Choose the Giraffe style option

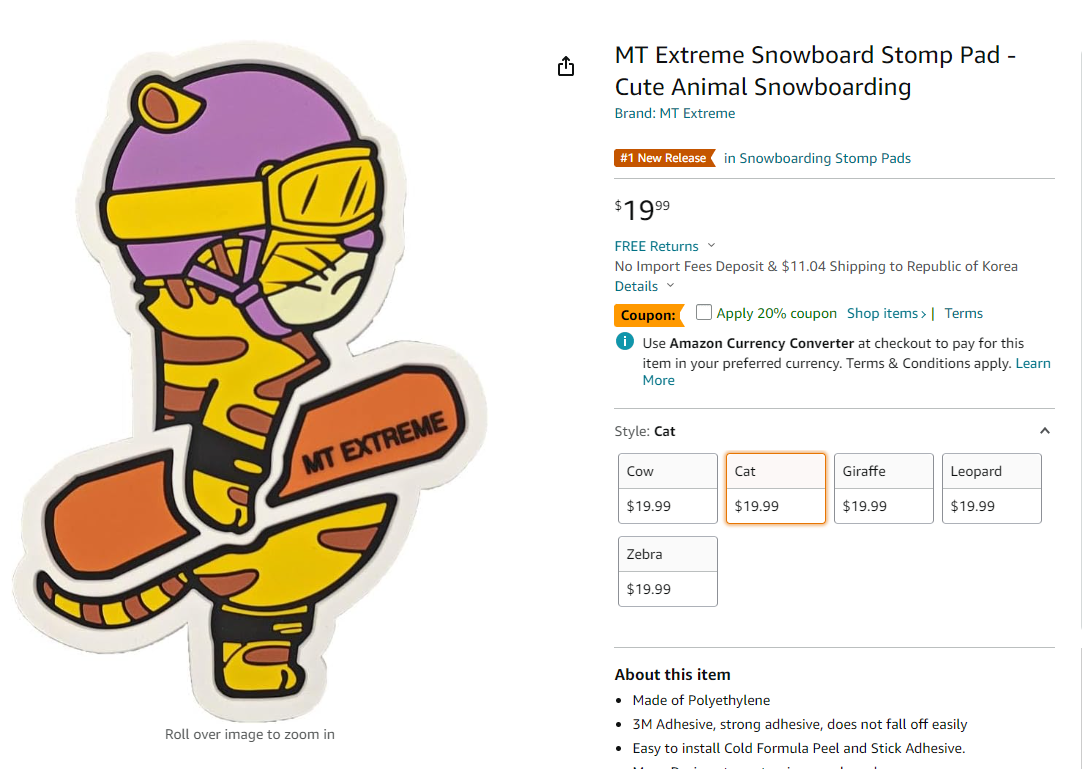click(883, 488)
